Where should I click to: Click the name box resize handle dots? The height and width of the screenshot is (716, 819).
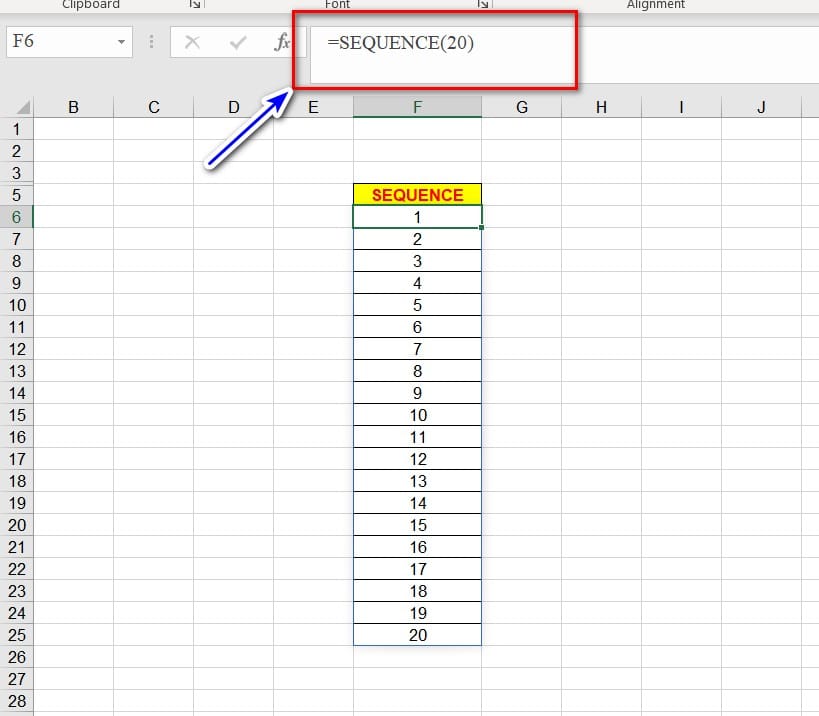(x=151, y=42)
